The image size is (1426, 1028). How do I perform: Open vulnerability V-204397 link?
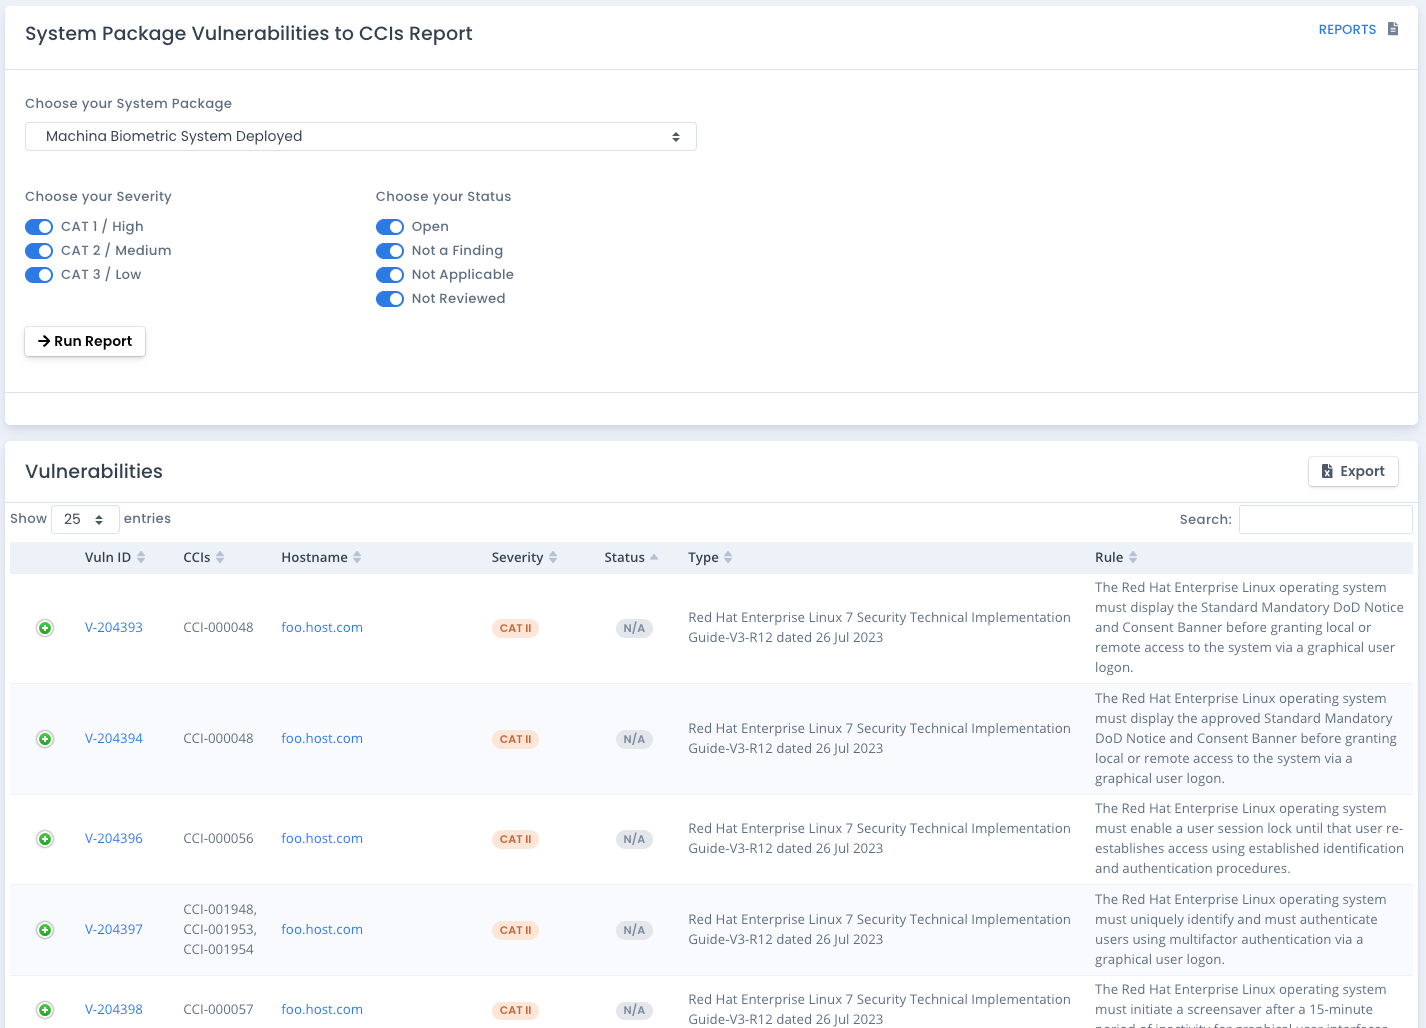(x=114, y=930)
